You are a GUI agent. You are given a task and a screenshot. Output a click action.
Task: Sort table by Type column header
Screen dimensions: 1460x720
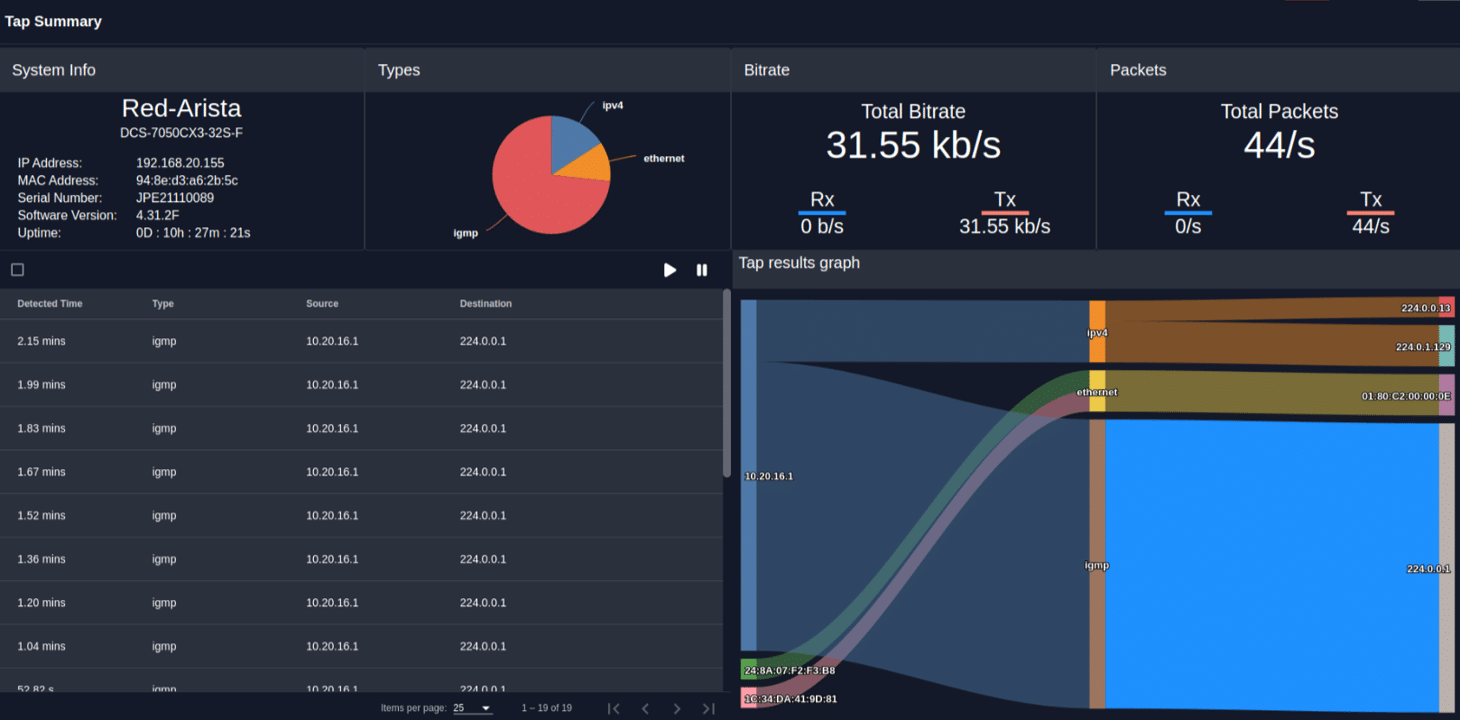[163, 304]
